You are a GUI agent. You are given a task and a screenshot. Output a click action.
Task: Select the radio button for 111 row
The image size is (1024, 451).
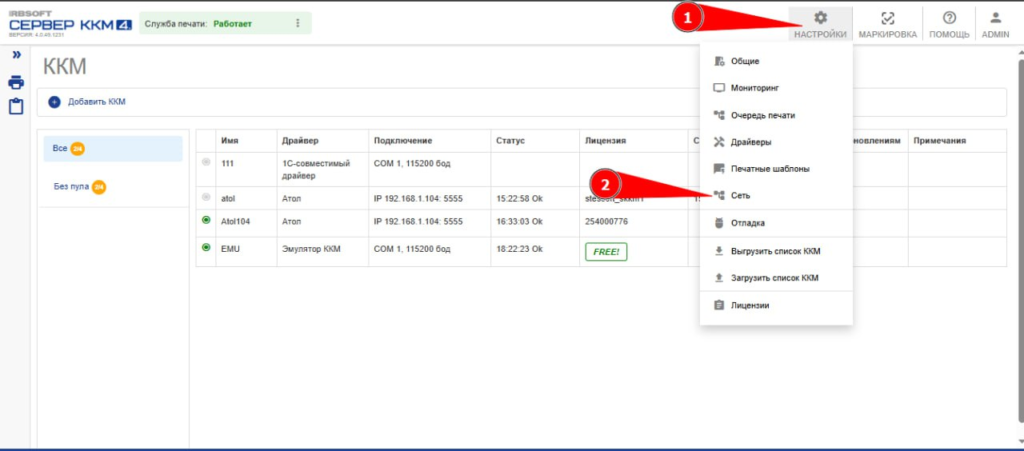(x=206, y=162)
